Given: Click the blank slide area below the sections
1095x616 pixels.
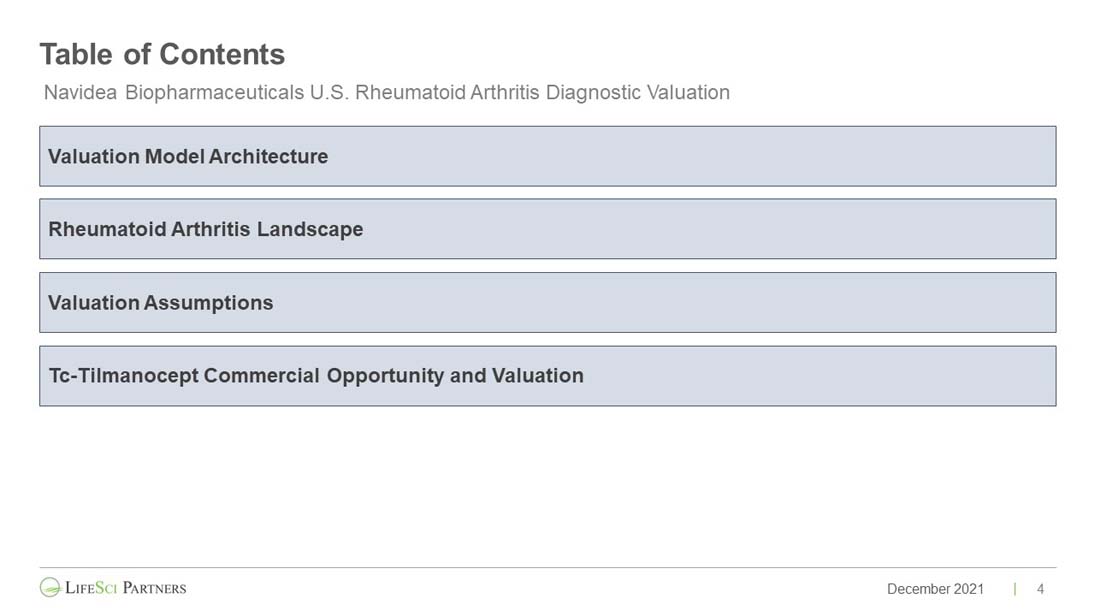Looking at the screenshot, I should (x=547, y=480).
